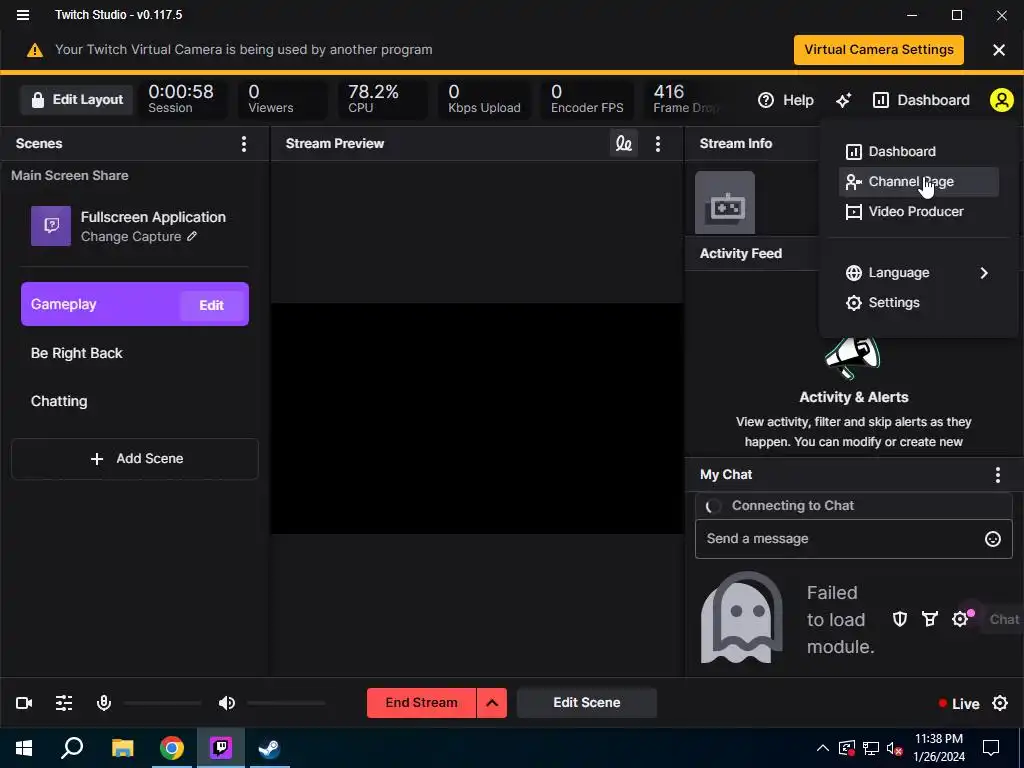Open Steam from the taskbar
This screenshot has width=1024, height=768.
(x=268, y=748)
